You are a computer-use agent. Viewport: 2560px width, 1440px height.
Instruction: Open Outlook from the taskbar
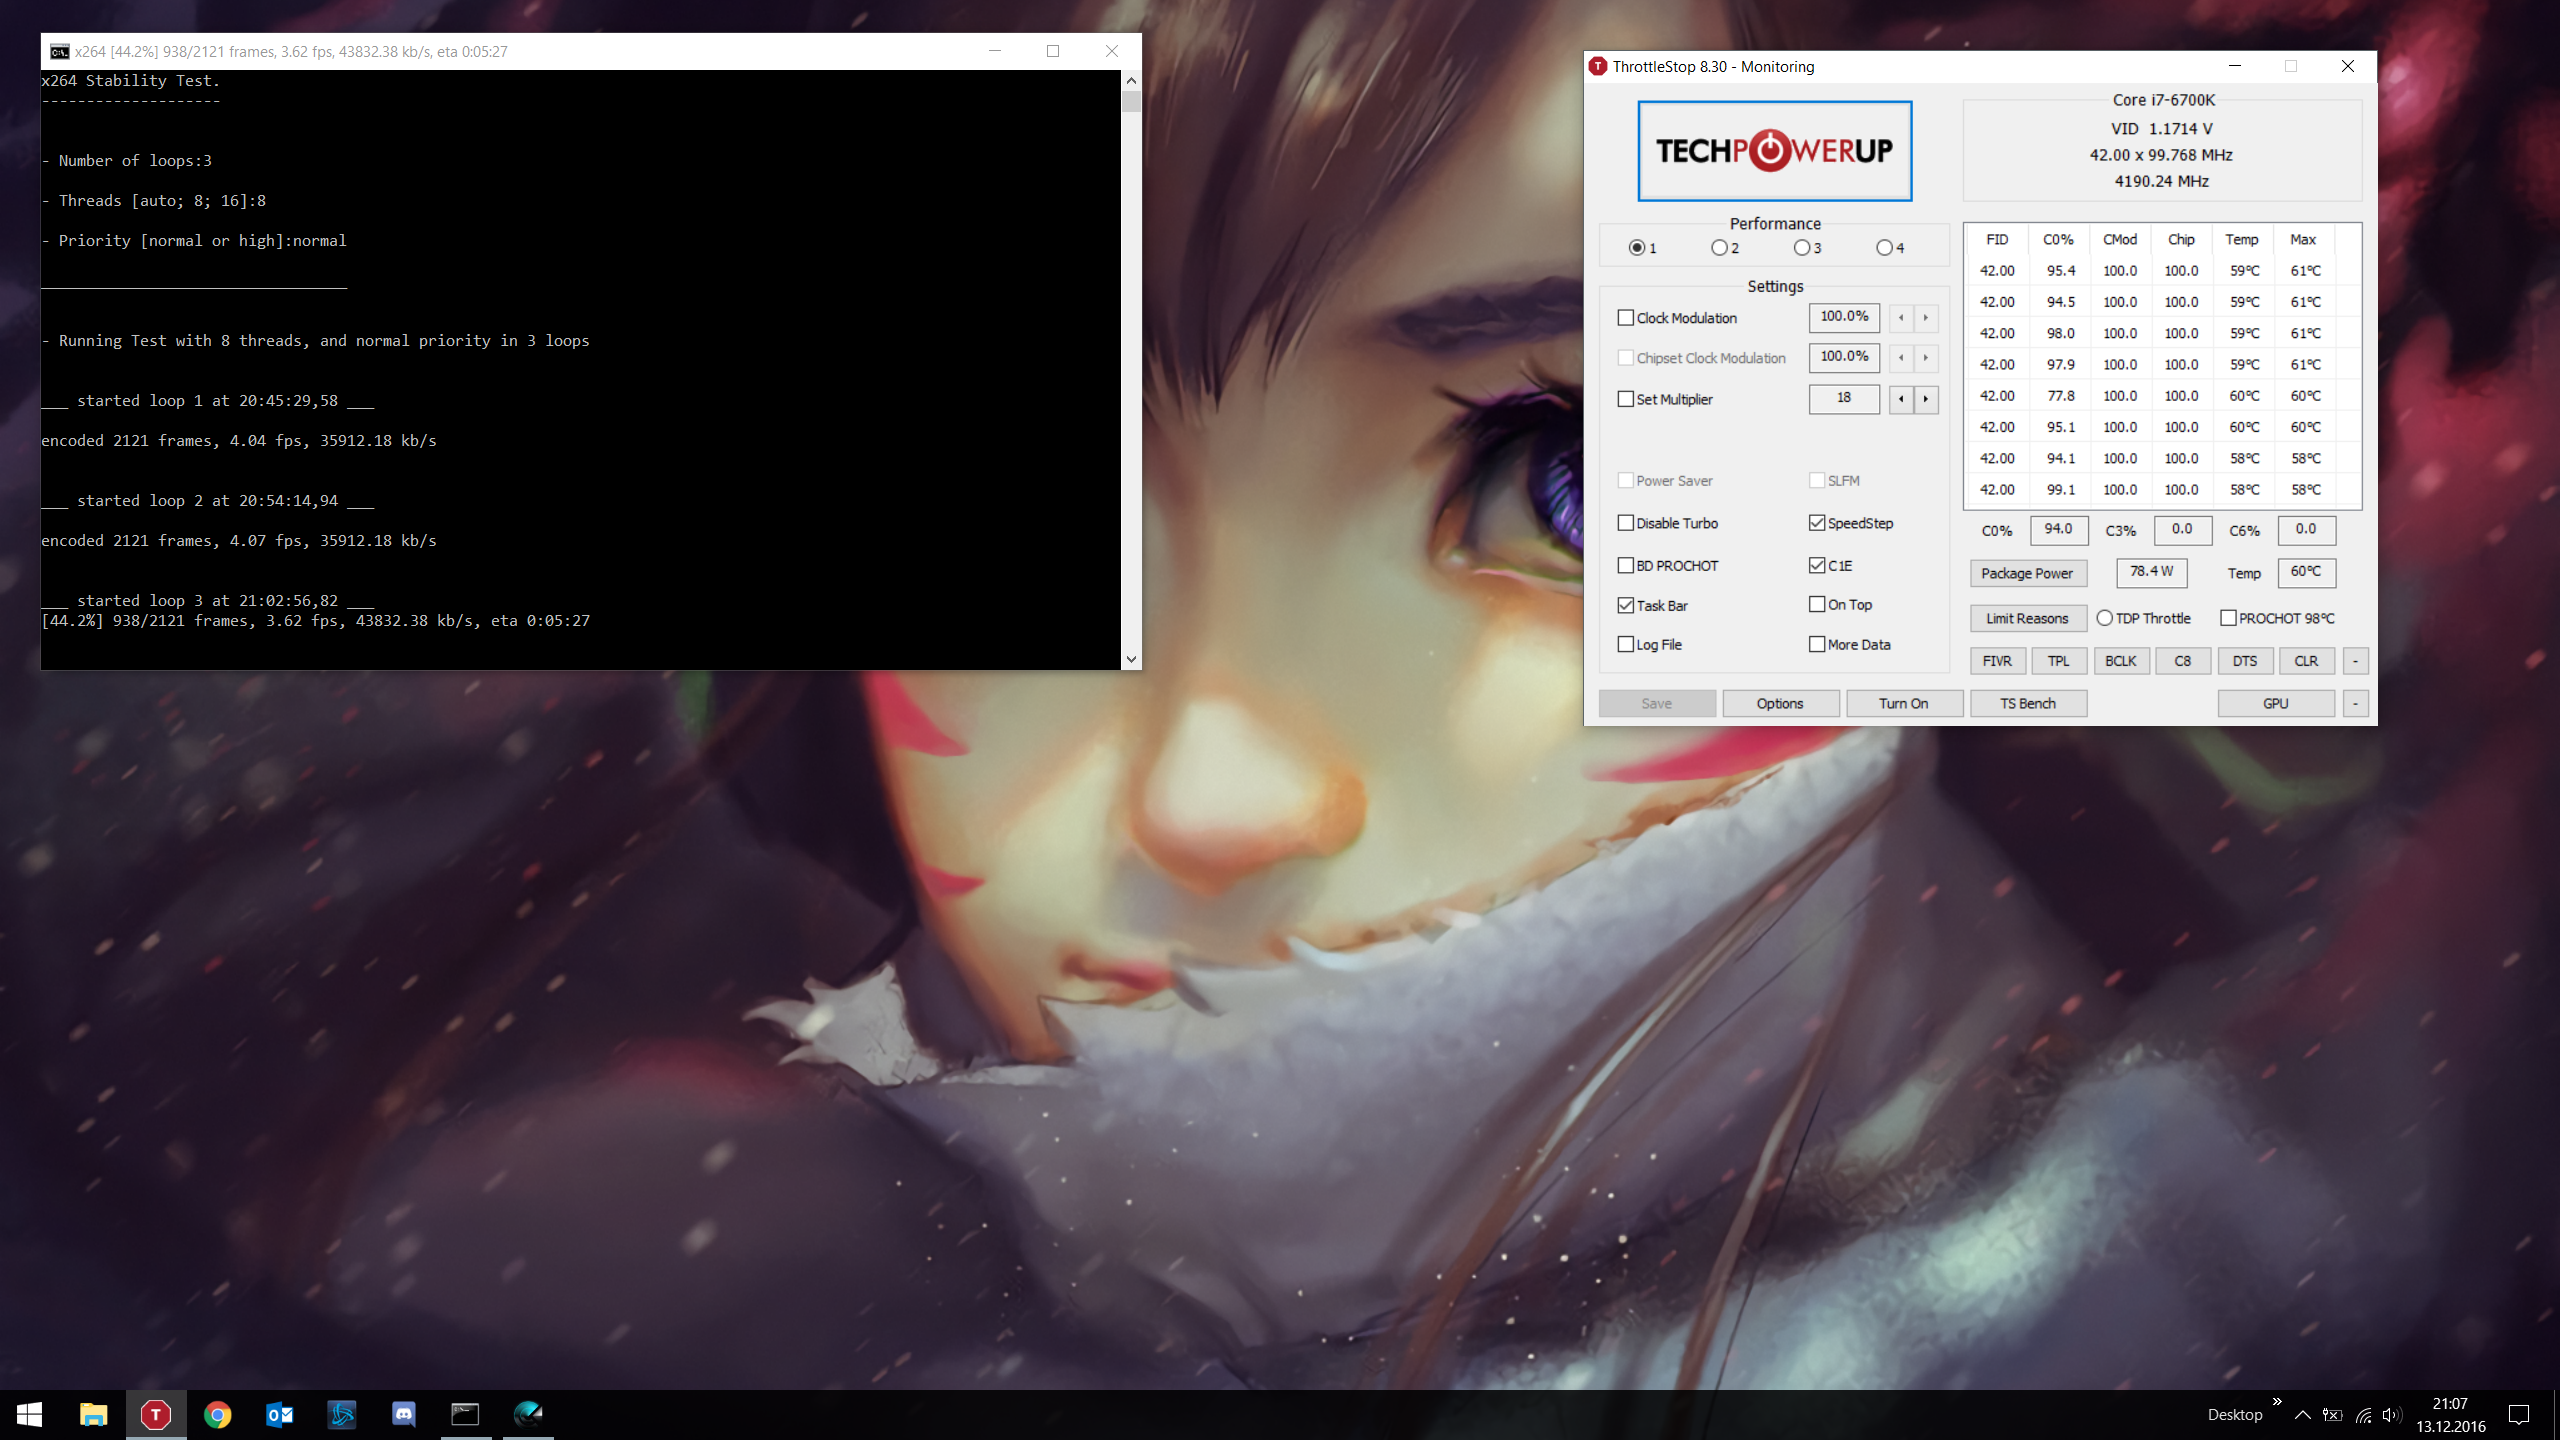point(280,1414)
